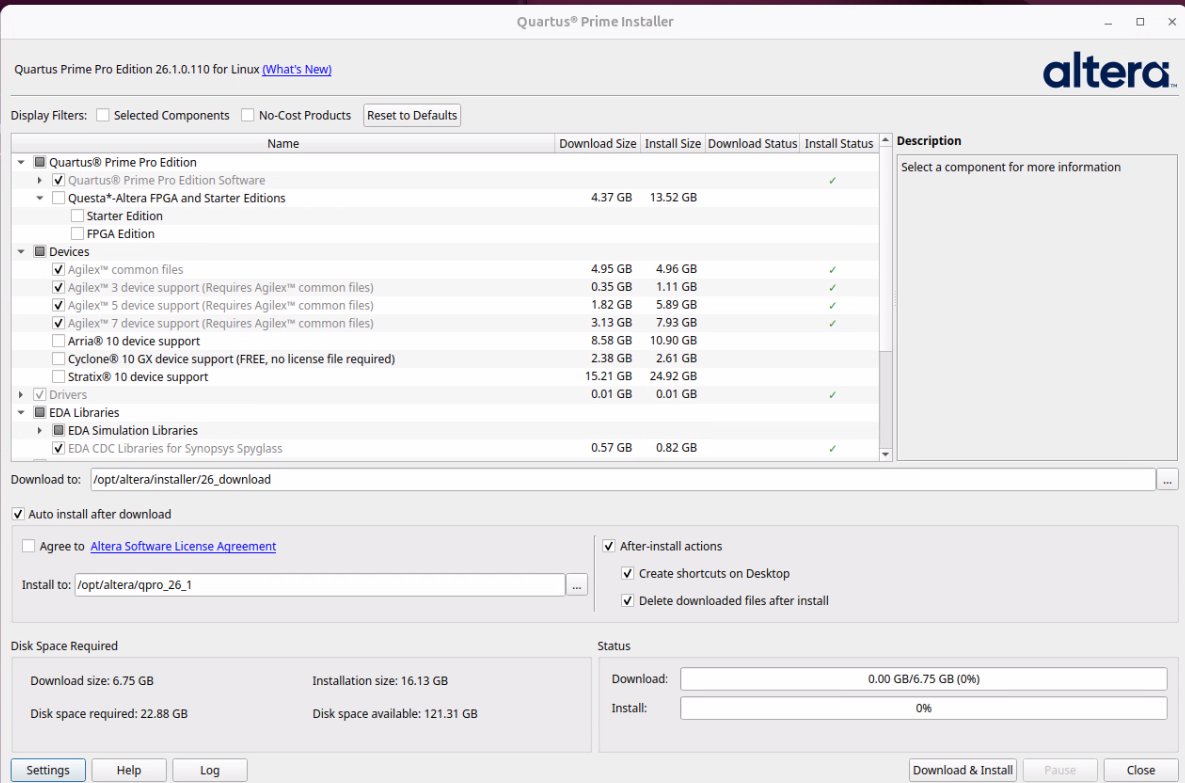
Task: Click Reset to Defaults button
Action: coord(412,116)
